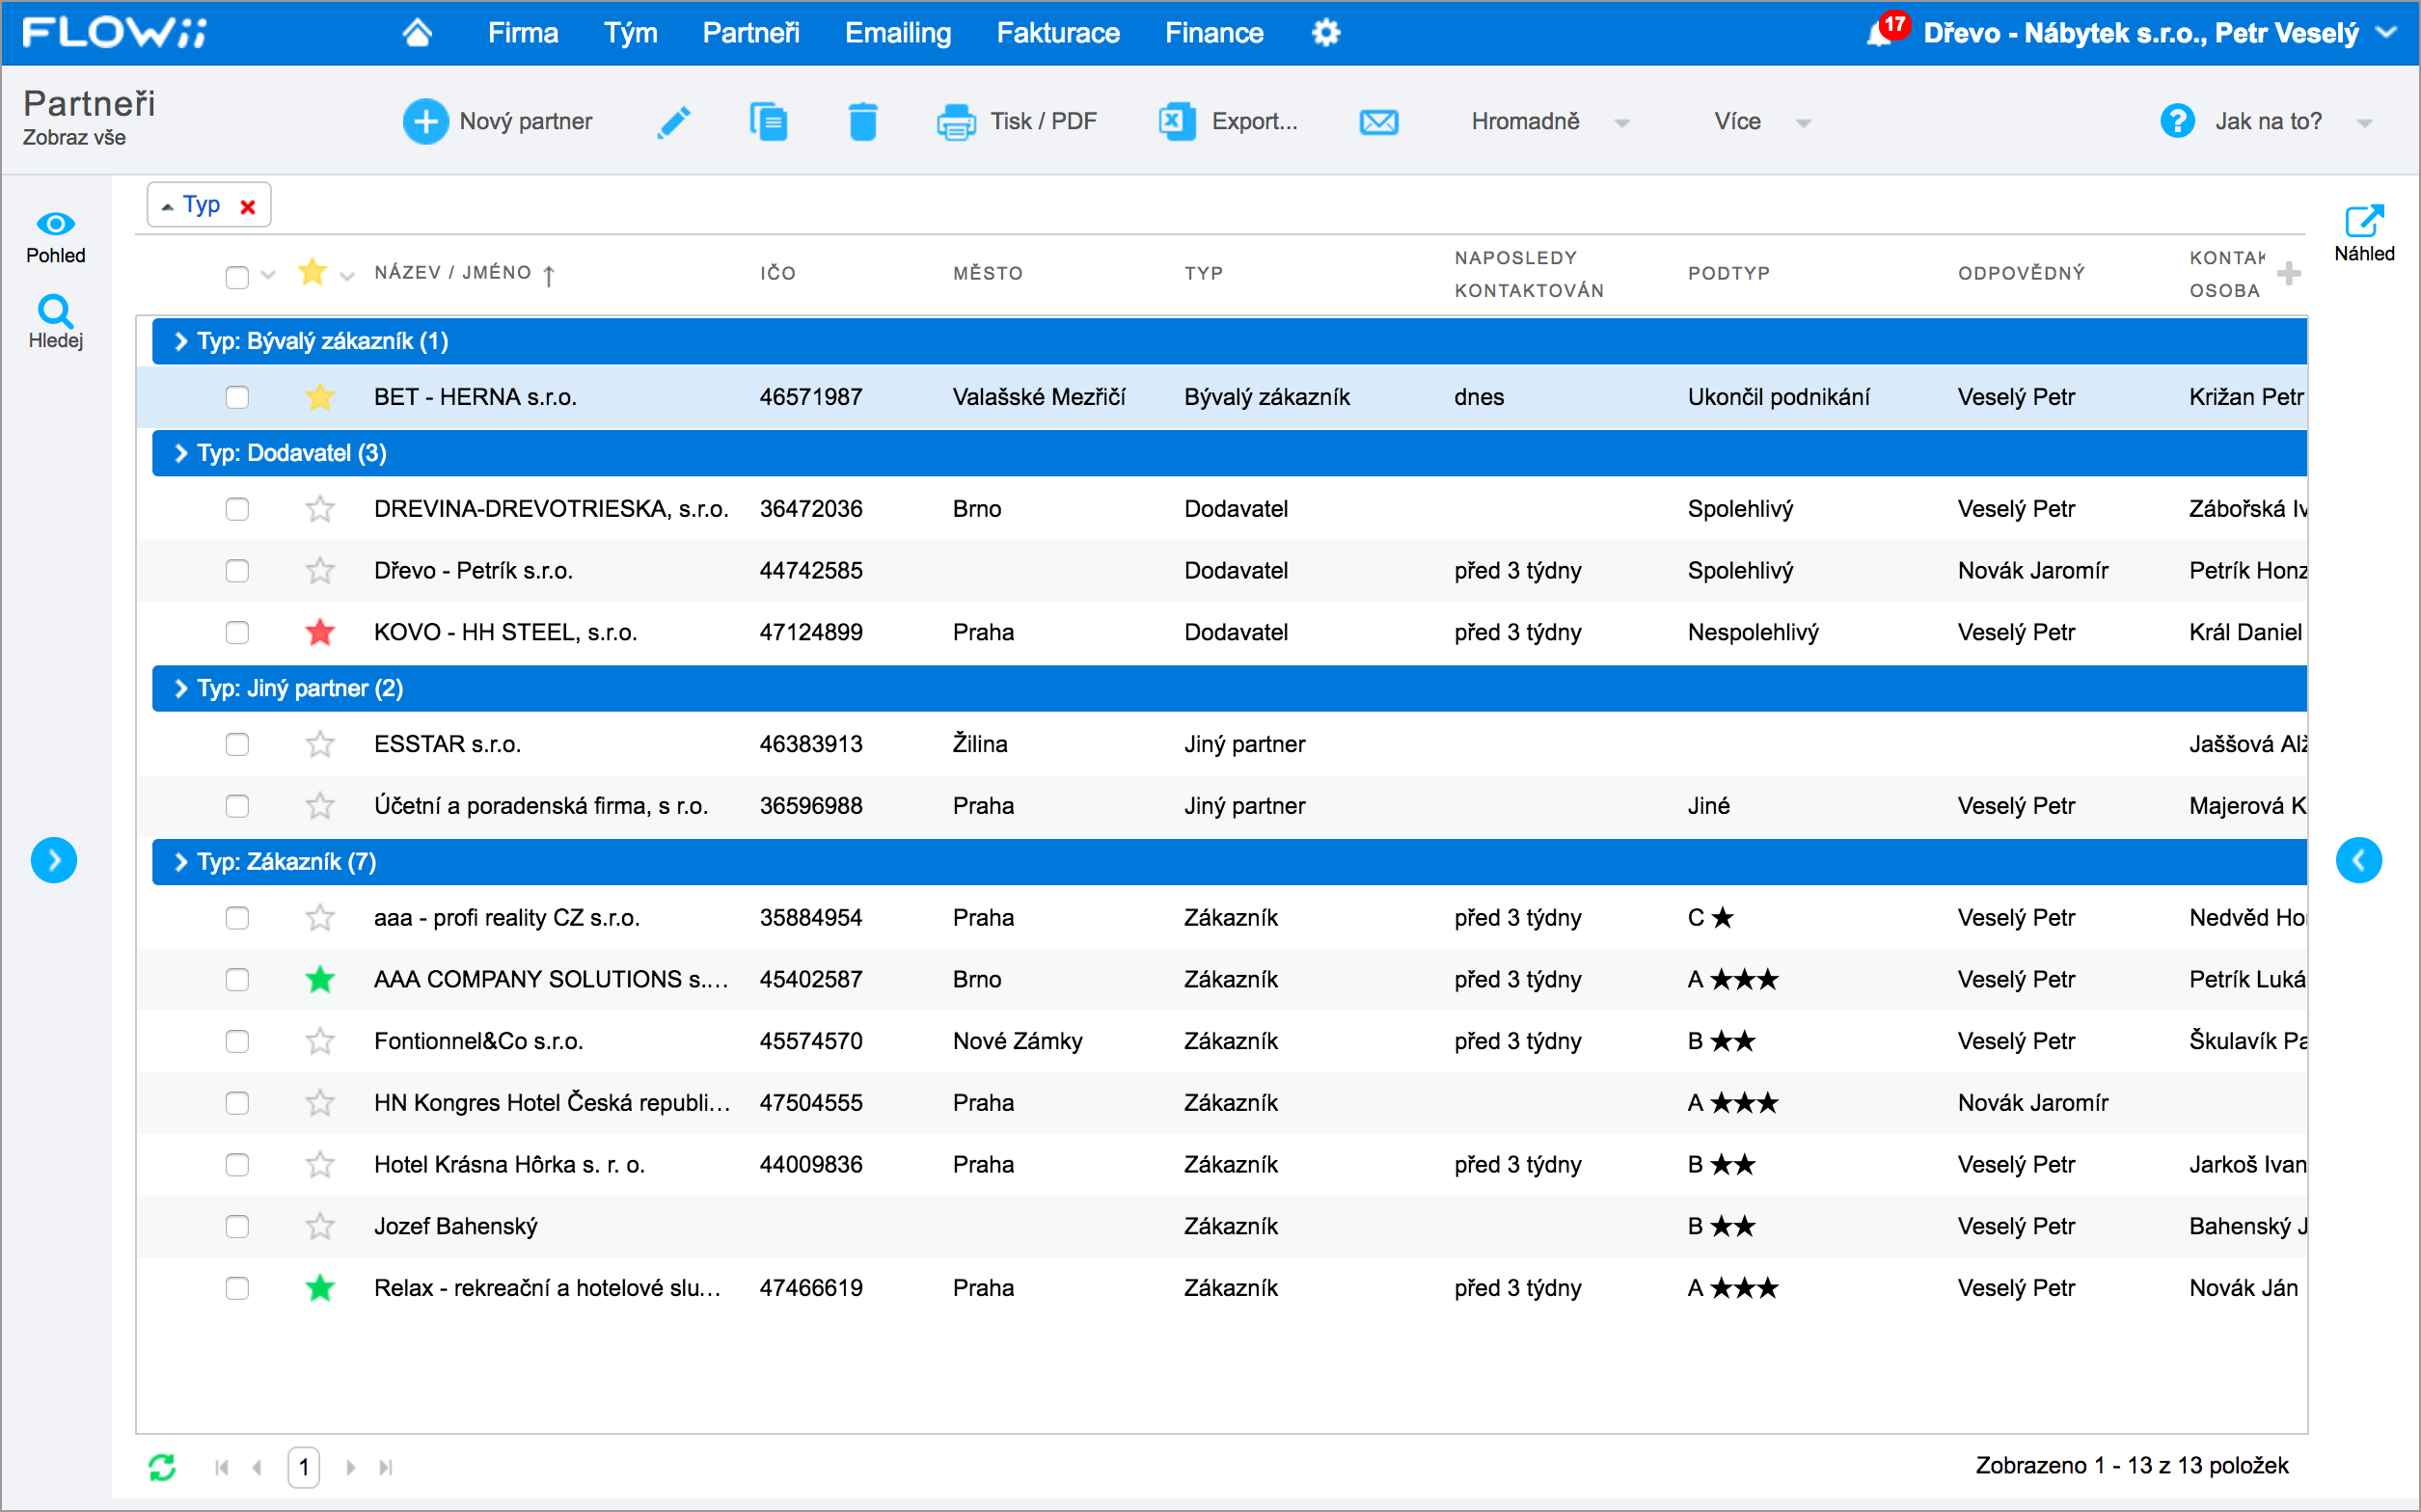Click the FLOWii logo
The width and height of the screenshot is (2421, 1512).
[x=115, y=33]
